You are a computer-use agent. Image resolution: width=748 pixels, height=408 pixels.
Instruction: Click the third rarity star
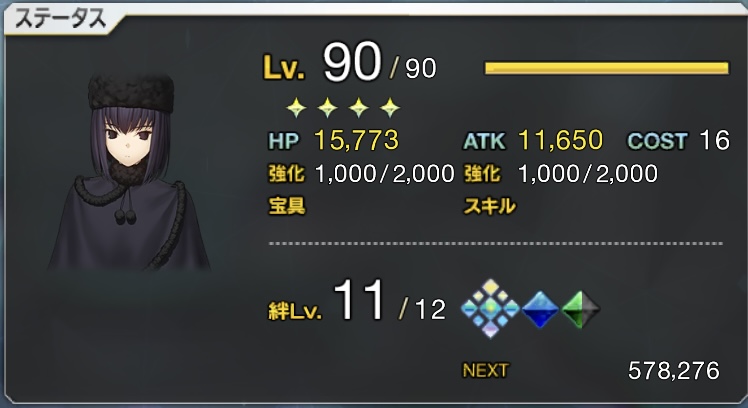(359, 108)
